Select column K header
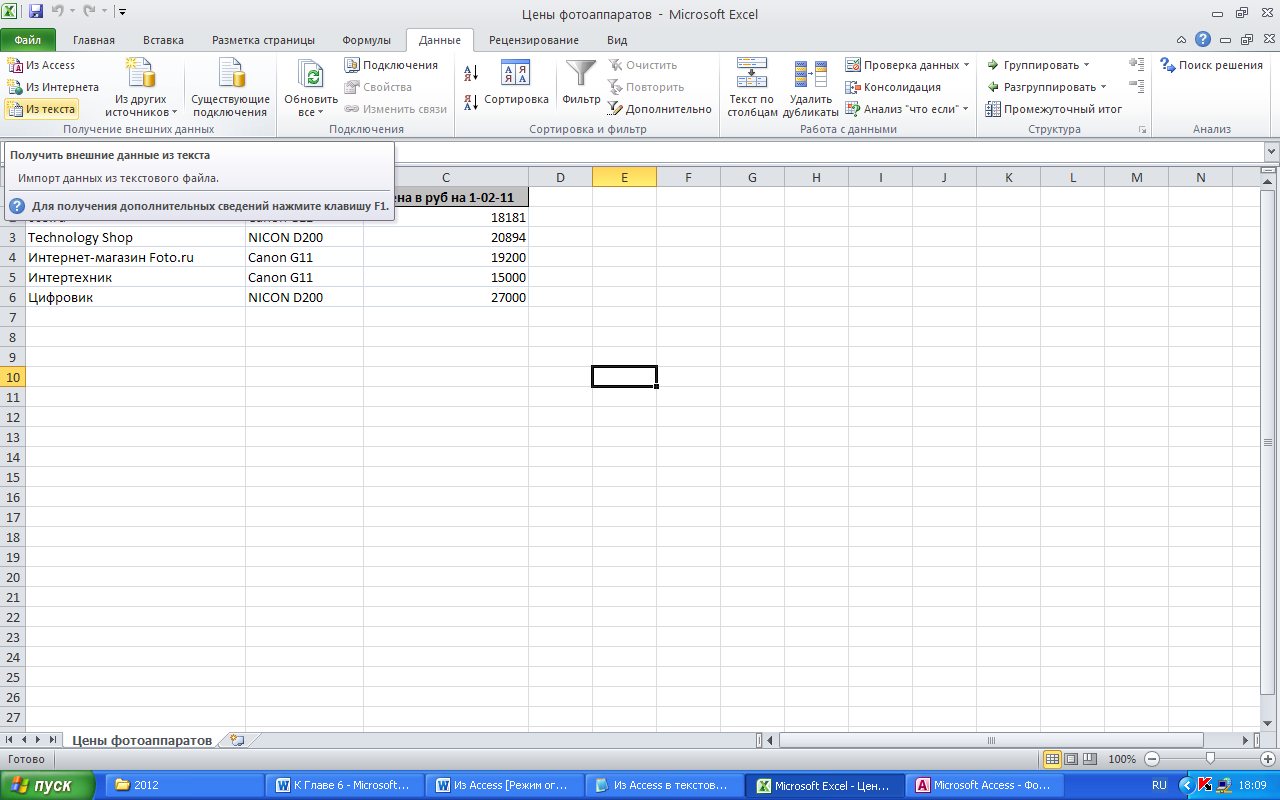The image size is (1280, 800). point(1008,177)
